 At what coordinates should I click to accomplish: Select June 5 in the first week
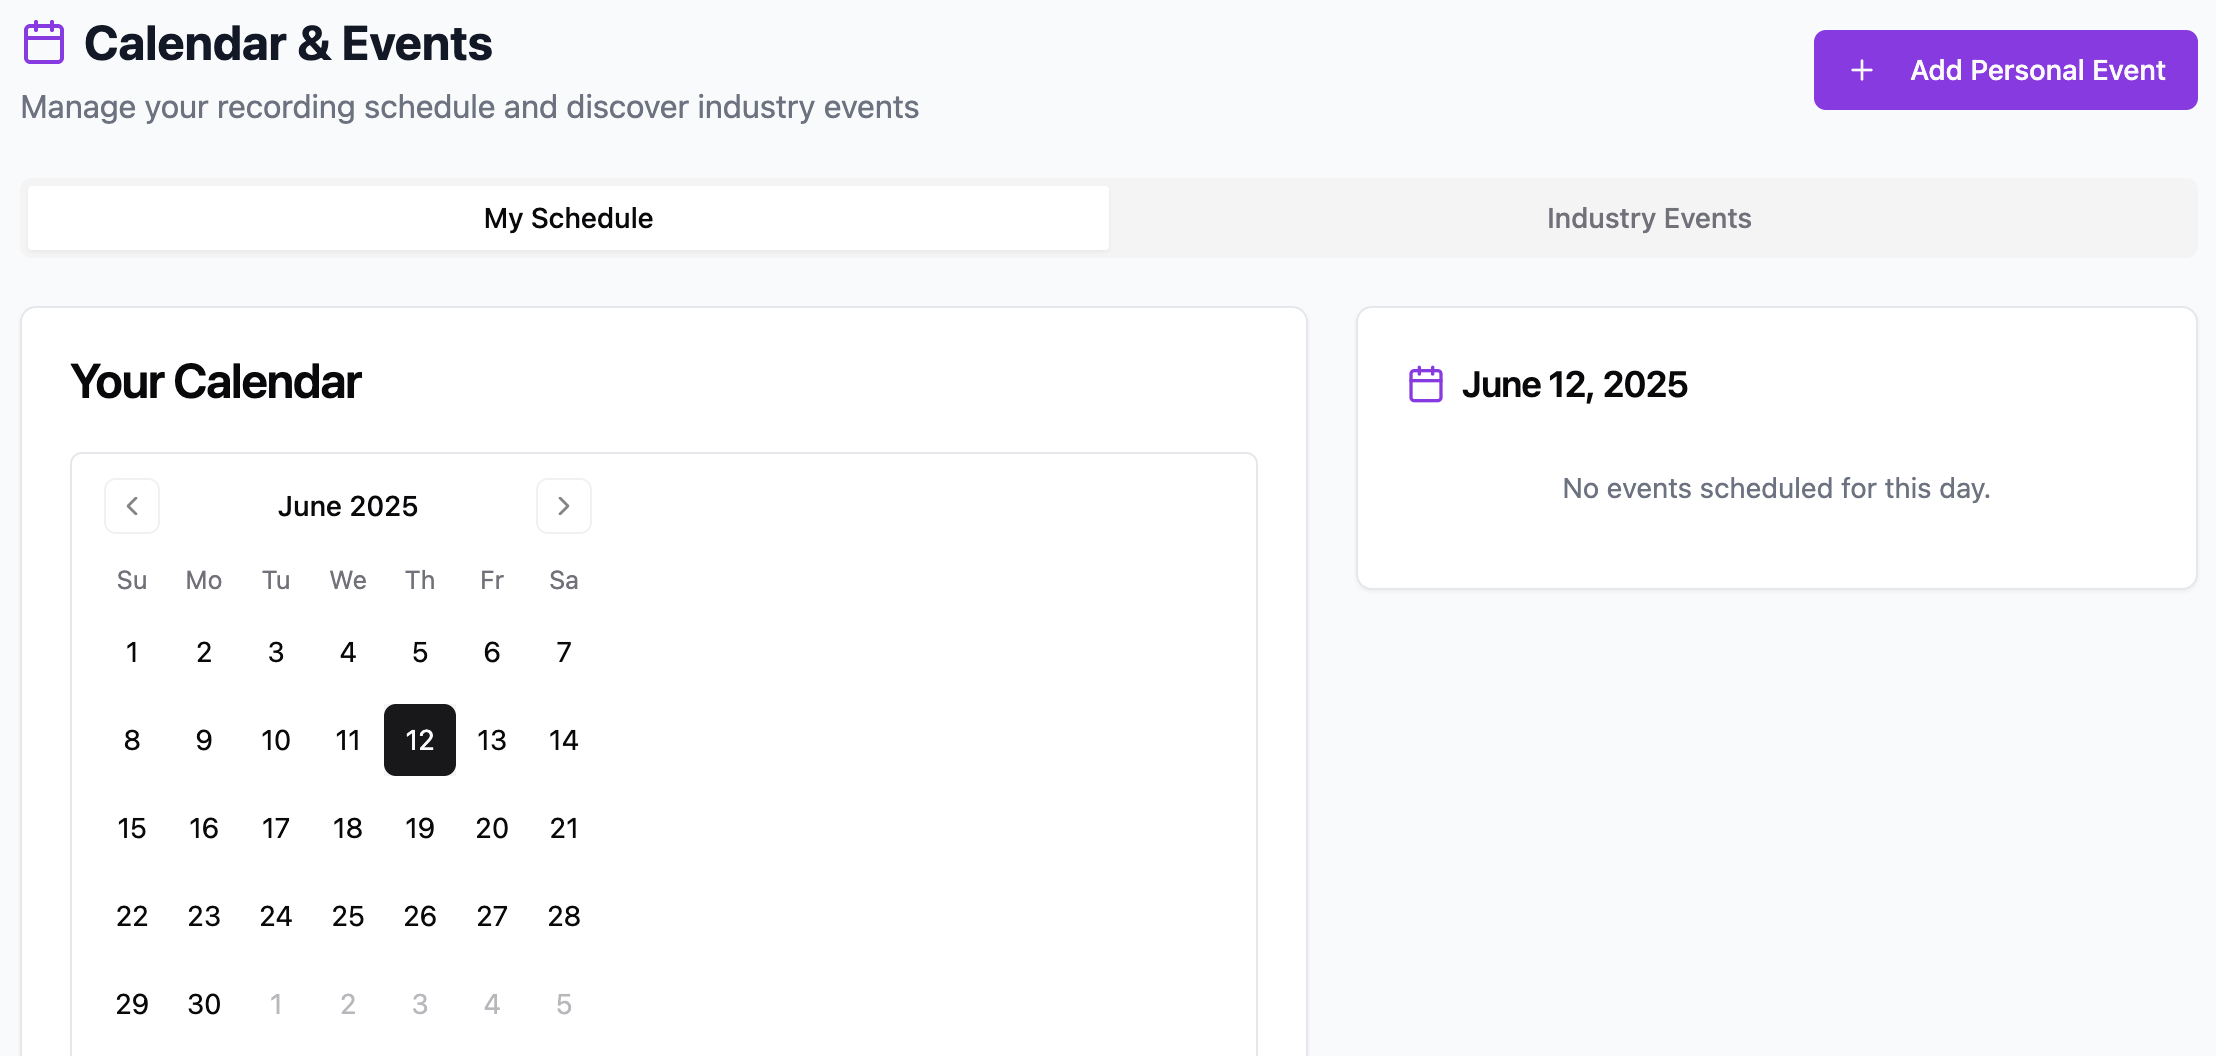420,652
